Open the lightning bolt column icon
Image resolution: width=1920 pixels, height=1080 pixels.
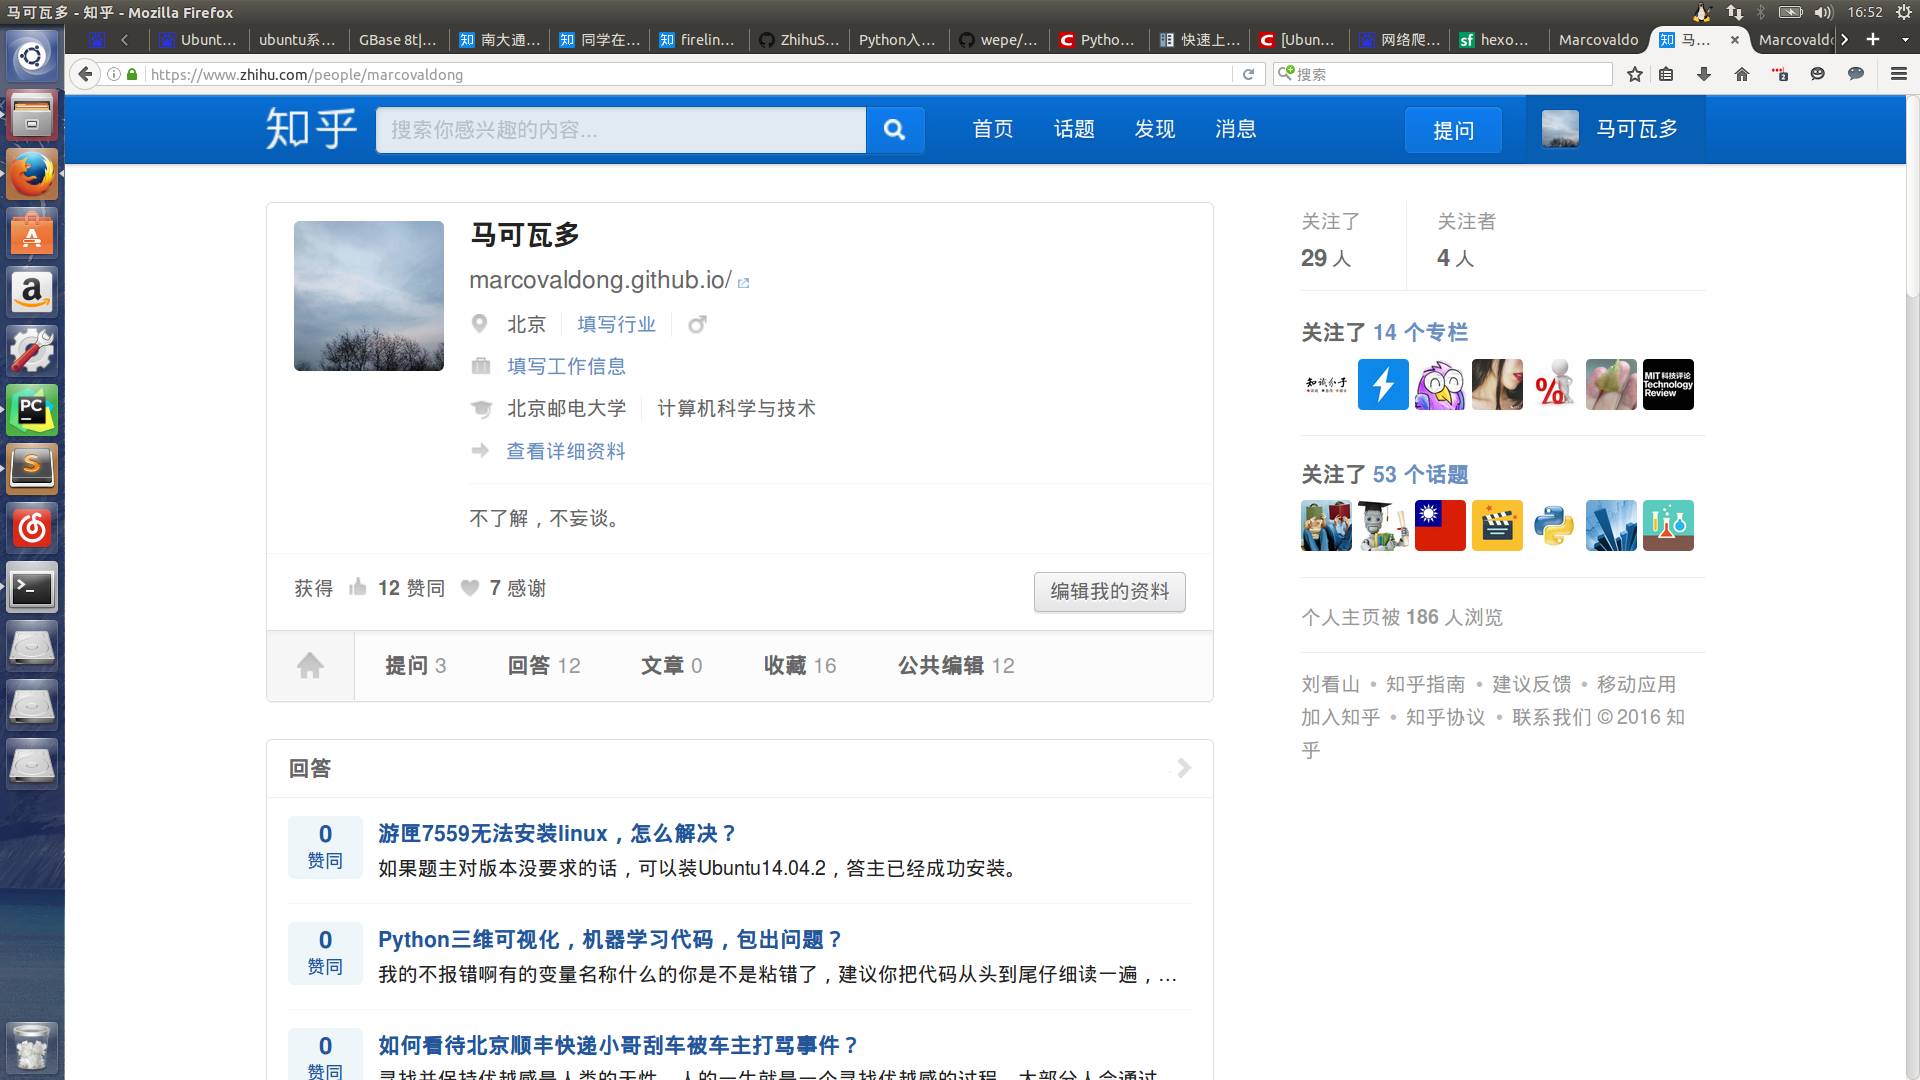coord(1383,384)
